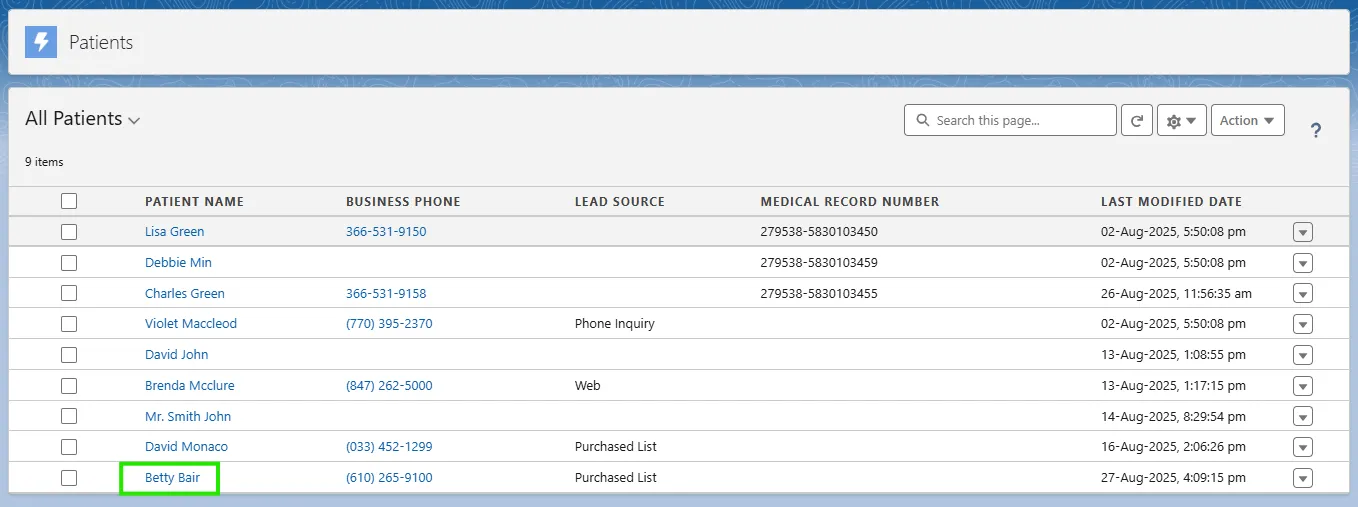Image resolution: width=1358 pixels, height=507 pixels.
Task: Open row actions for Violet Maccleod
Action: click(1302, 324)
